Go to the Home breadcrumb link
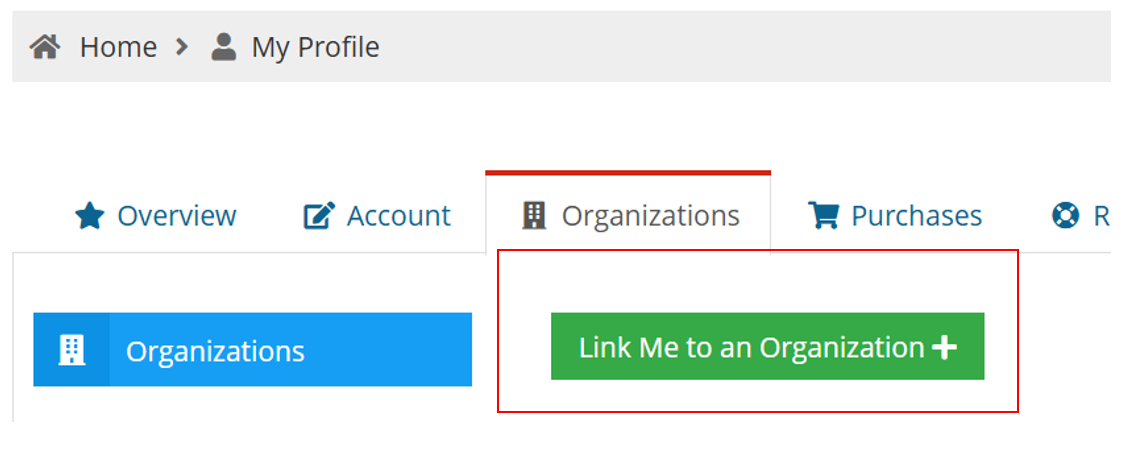 click(x=118, y=48)
